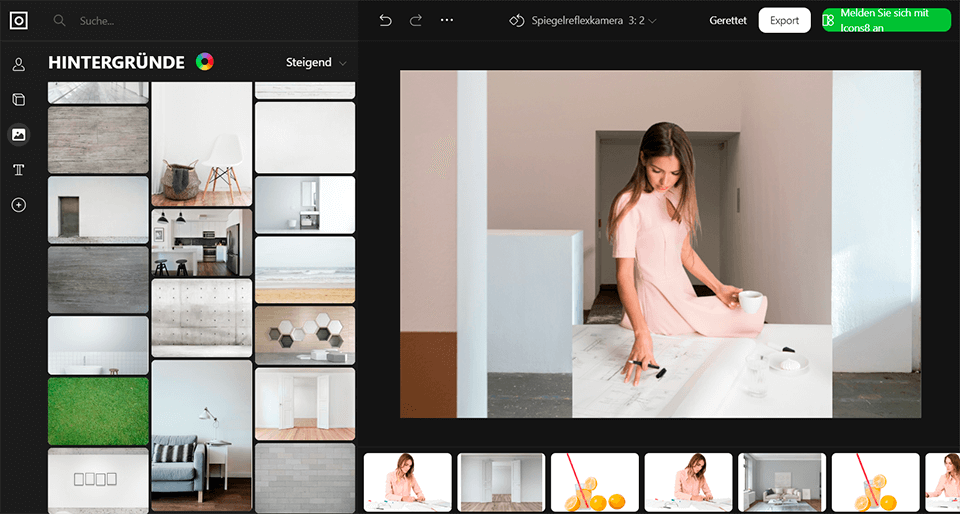Open the objects layers sidebar icon
960x514 pixels.
pos(18,100)
